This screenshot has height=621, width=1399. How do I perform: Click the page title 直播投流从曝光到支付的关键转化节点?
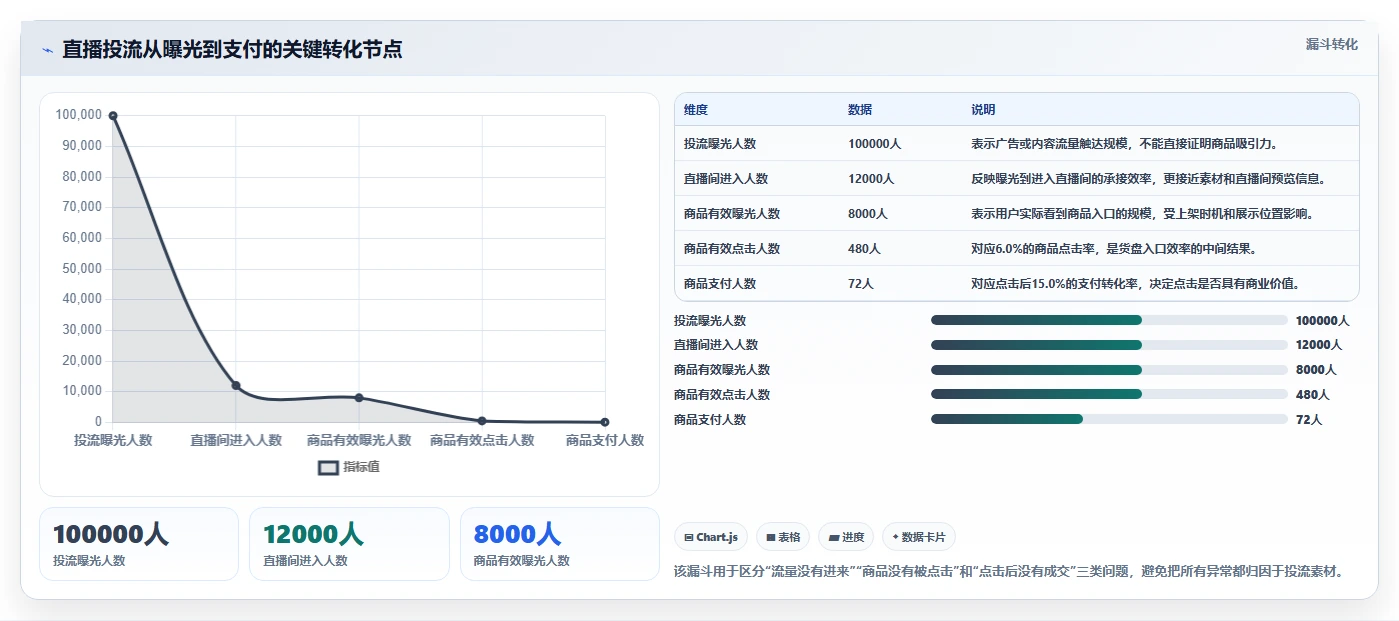[x=233, y=49]
